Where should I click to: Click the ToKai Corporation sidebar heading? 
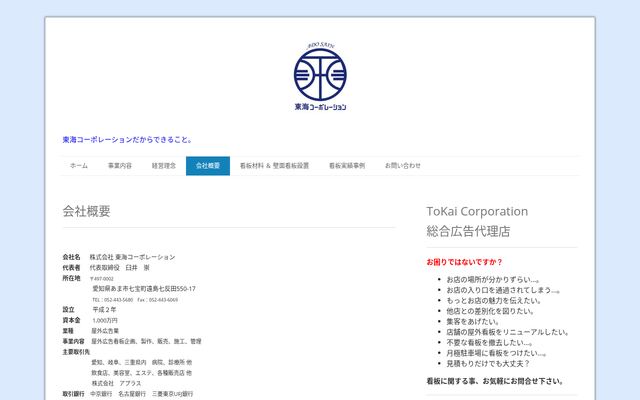click(x=477, y=211)
